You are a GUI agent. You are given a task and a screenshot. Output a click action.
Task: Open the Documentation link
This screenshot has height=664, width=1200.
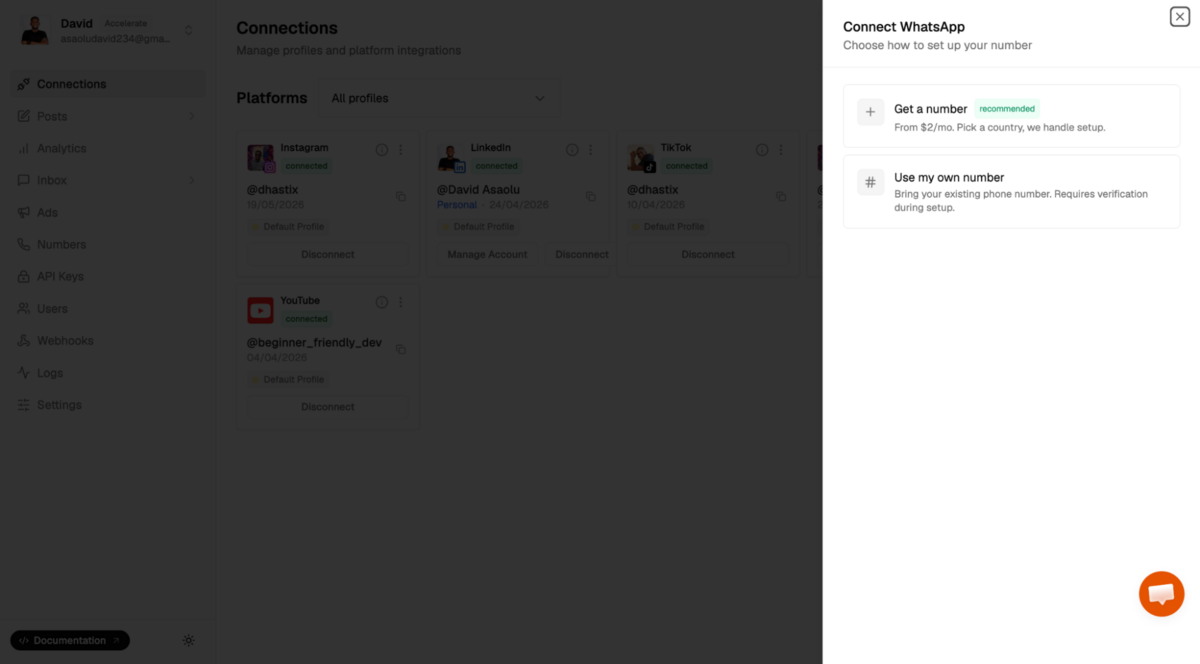pyautogui.click(x=70, y=640)
